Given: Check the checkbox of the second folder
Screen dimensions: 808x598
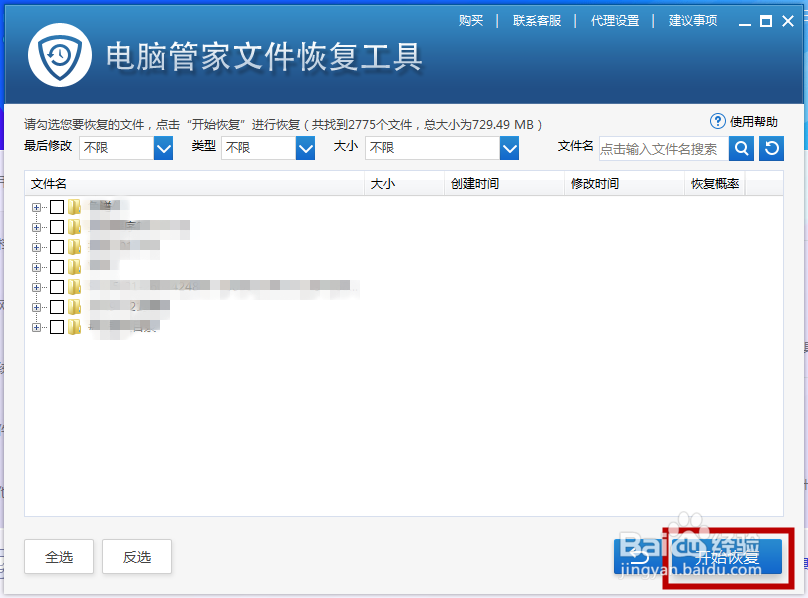Looking at the screenshot, I should pyautogui.click(x=56, y=226).
